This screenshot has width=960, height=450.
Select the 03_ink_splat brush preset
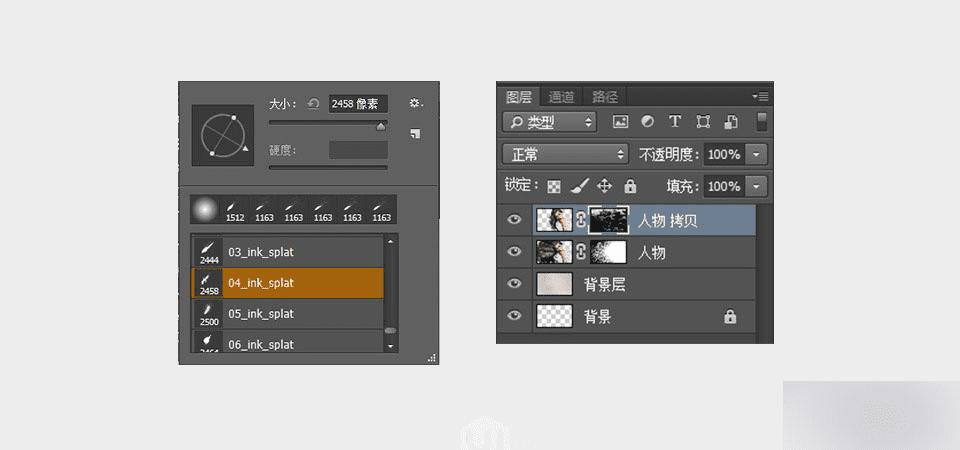tap(288, 252)
